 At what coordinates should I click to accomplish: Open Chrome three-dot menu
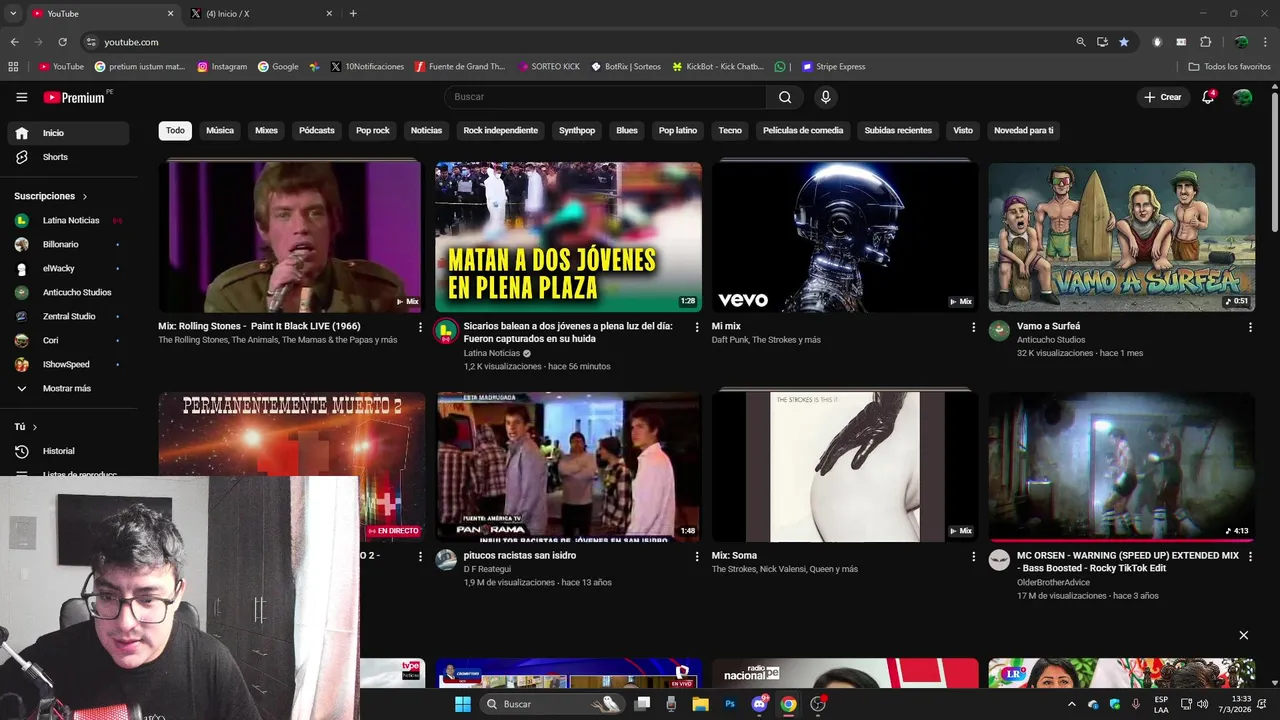[1266, 42]
